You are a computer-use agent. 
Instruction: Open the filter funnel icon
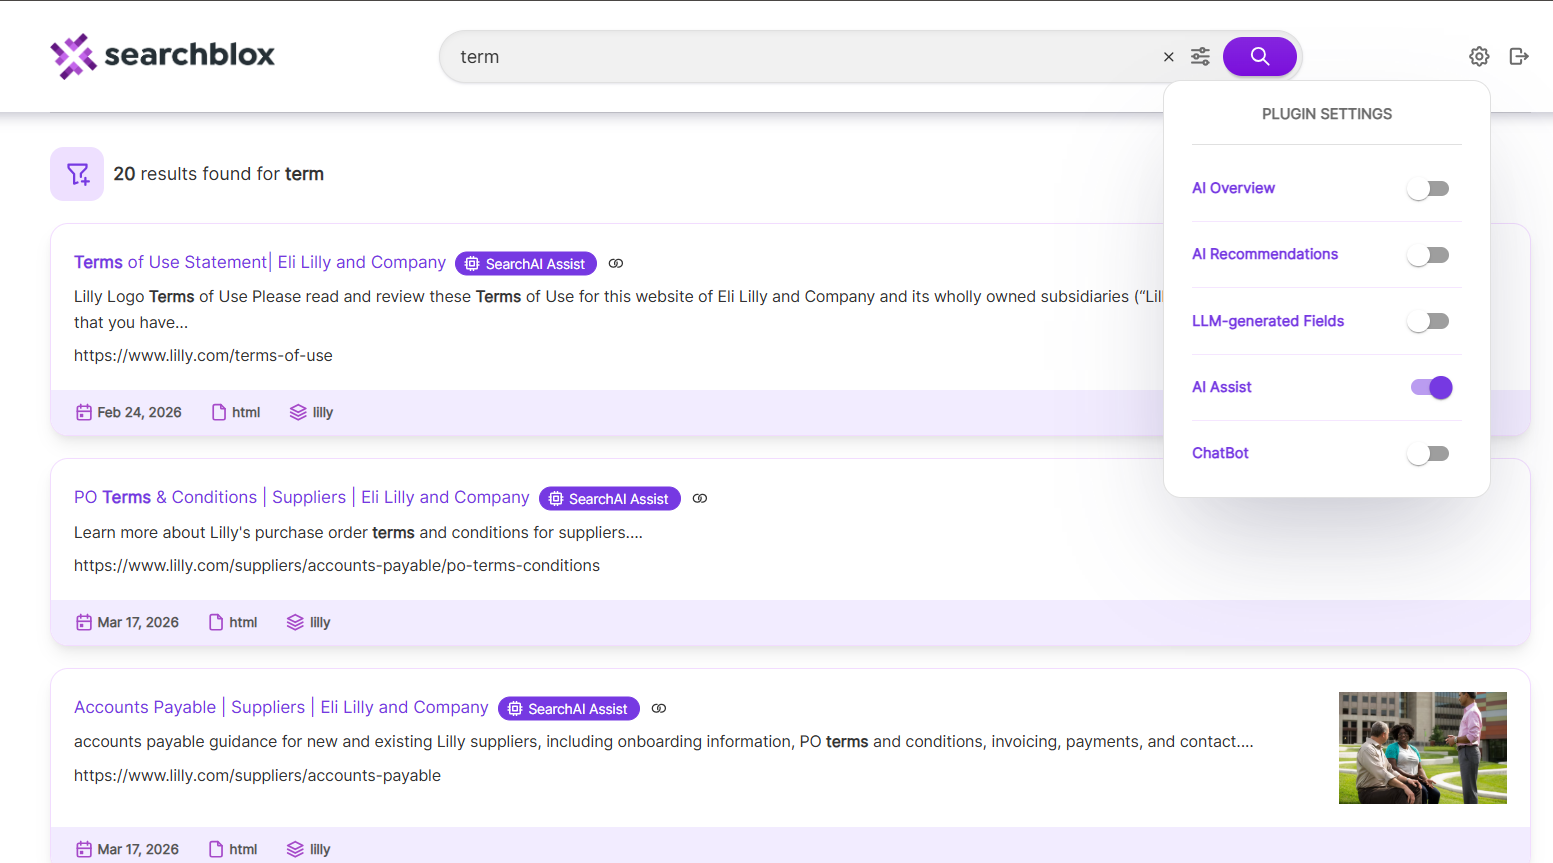click(77, 174)
